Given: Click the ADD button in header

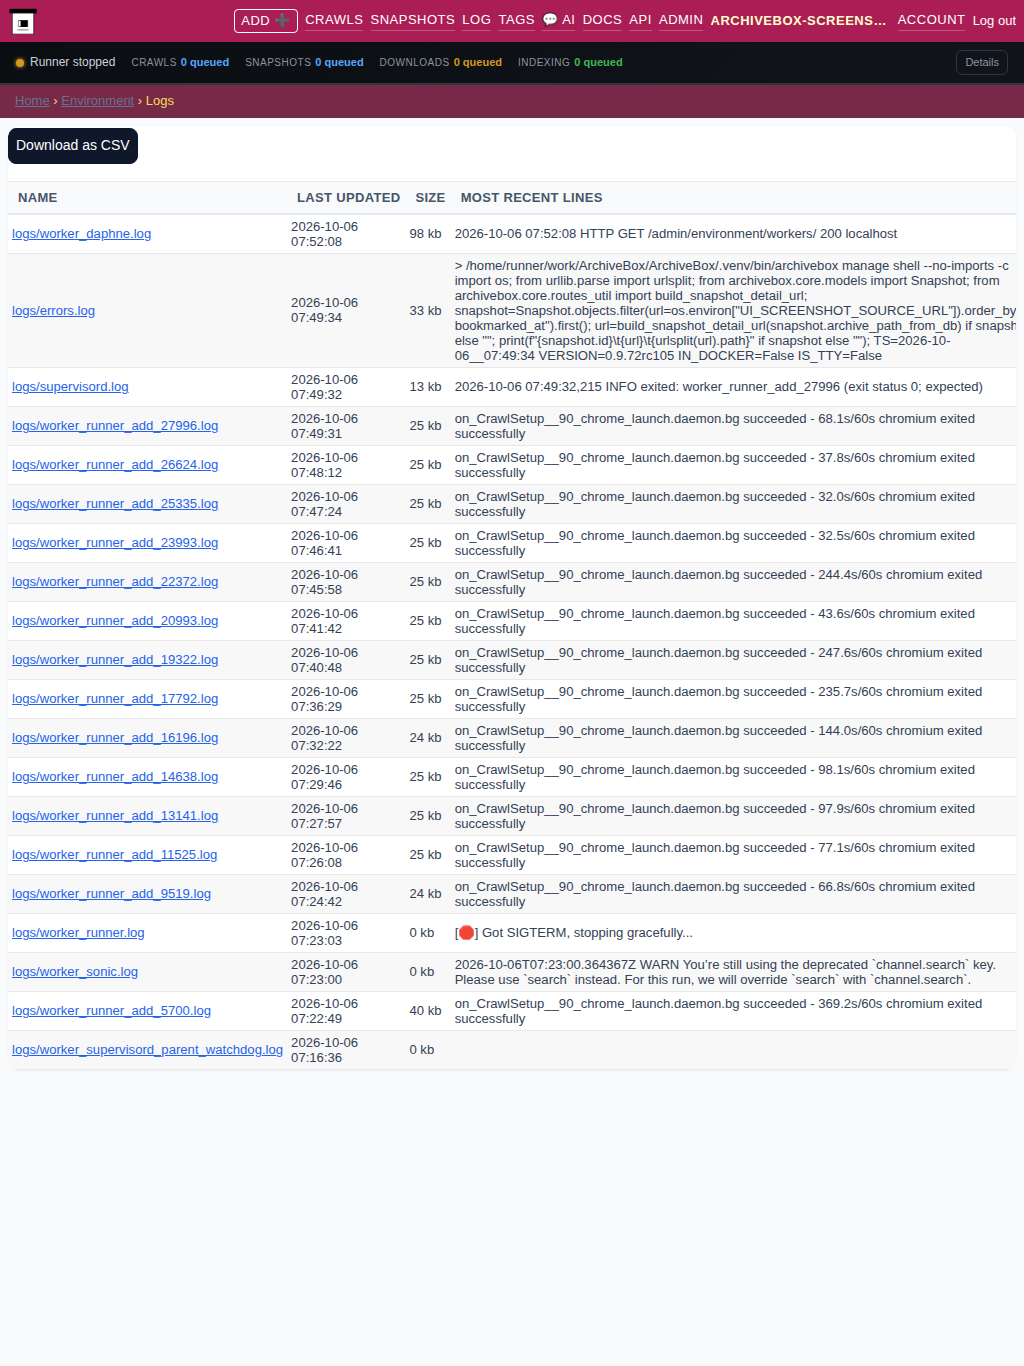Looking at the screenshot, I should tap(266, 20).
